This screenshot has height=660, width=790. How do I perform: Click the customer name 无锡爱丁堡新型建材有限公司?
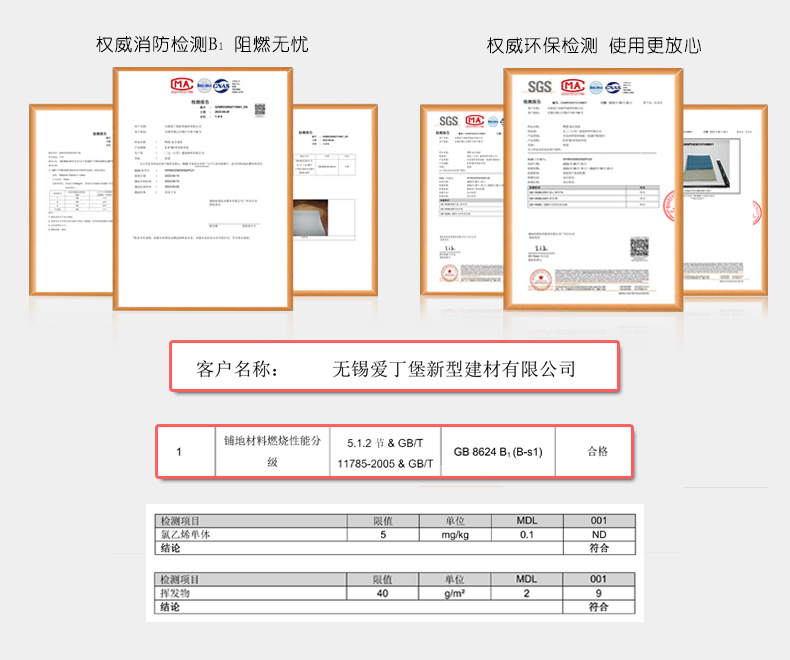pos(453,369)
